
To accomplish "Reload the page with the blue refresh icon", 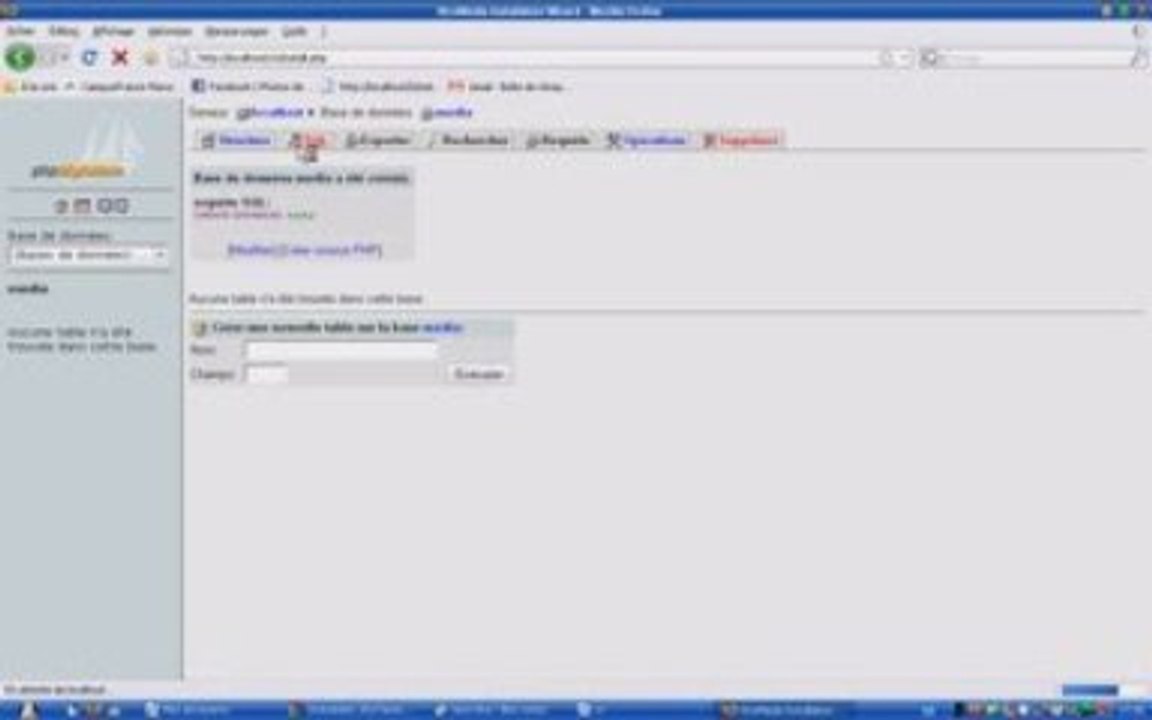I will (90, 57).
